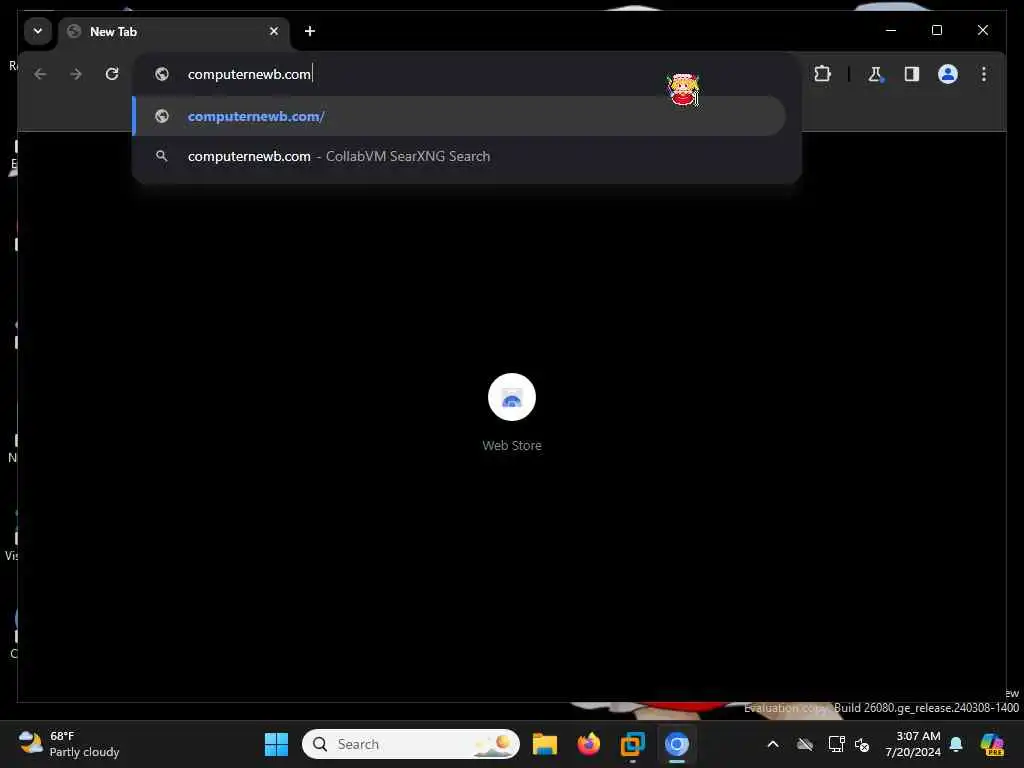Open a new tab with plus button

coord(310,31)
